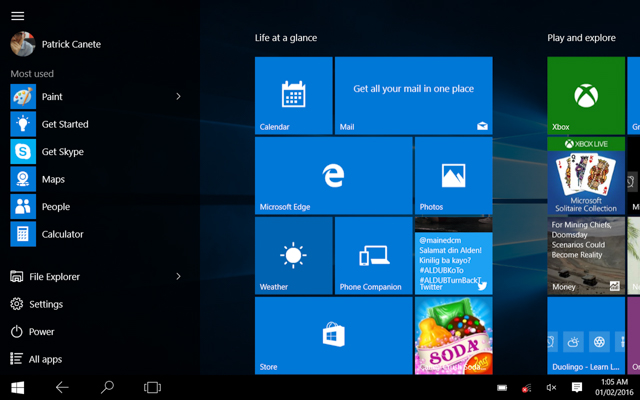Click the Life at a glance heading
The width and height of the screenshot is (640, 400).
[x=286, y=38]
